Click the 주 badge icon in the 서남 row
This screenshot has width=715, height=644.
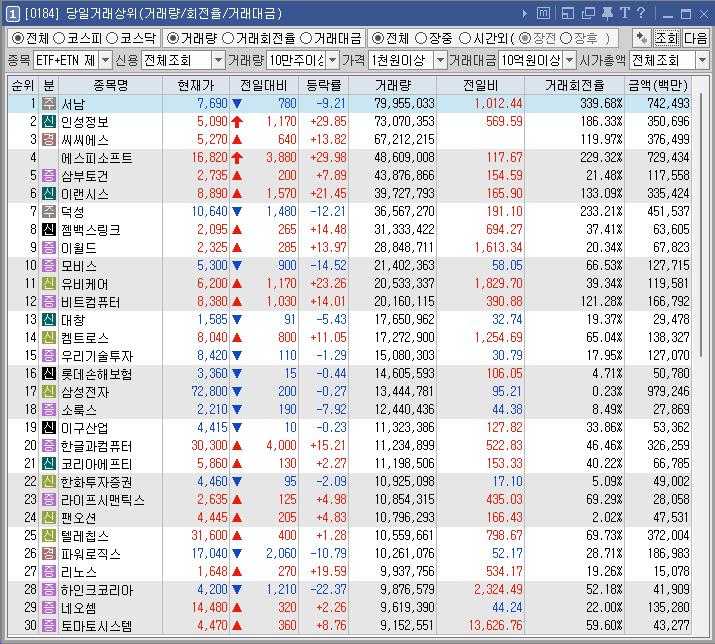[49, 104]
